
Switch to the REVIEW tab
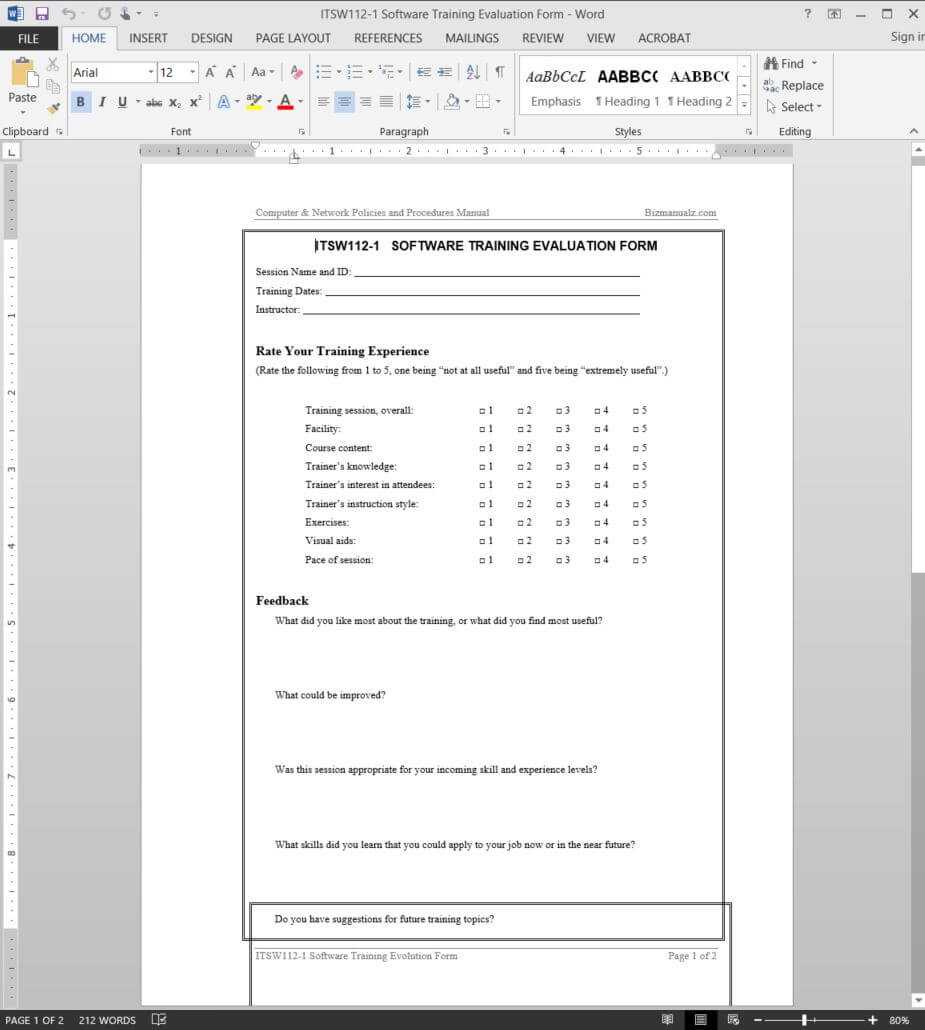pyautogui.click(x=543, y=39)
